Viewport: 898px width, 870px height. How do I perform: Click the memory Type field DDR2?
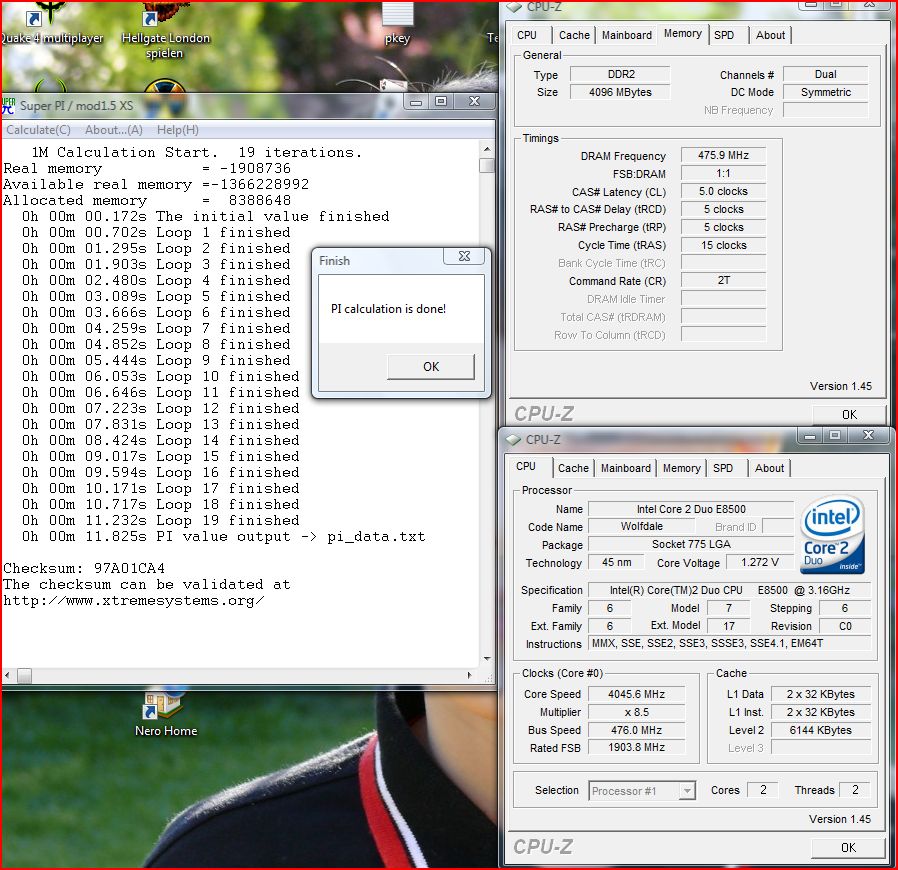point(620,74)
